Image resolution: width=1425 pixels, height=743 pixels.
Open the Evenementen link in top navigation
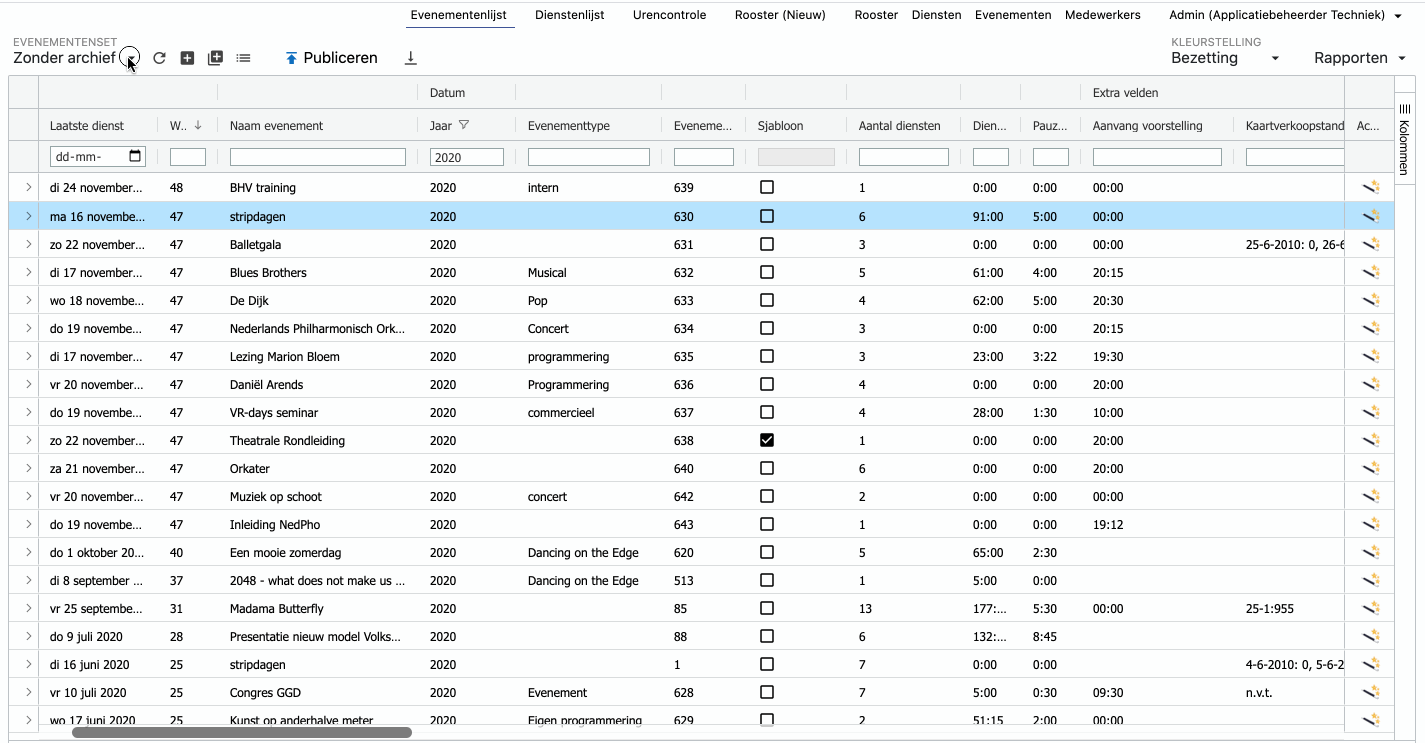1013,15
